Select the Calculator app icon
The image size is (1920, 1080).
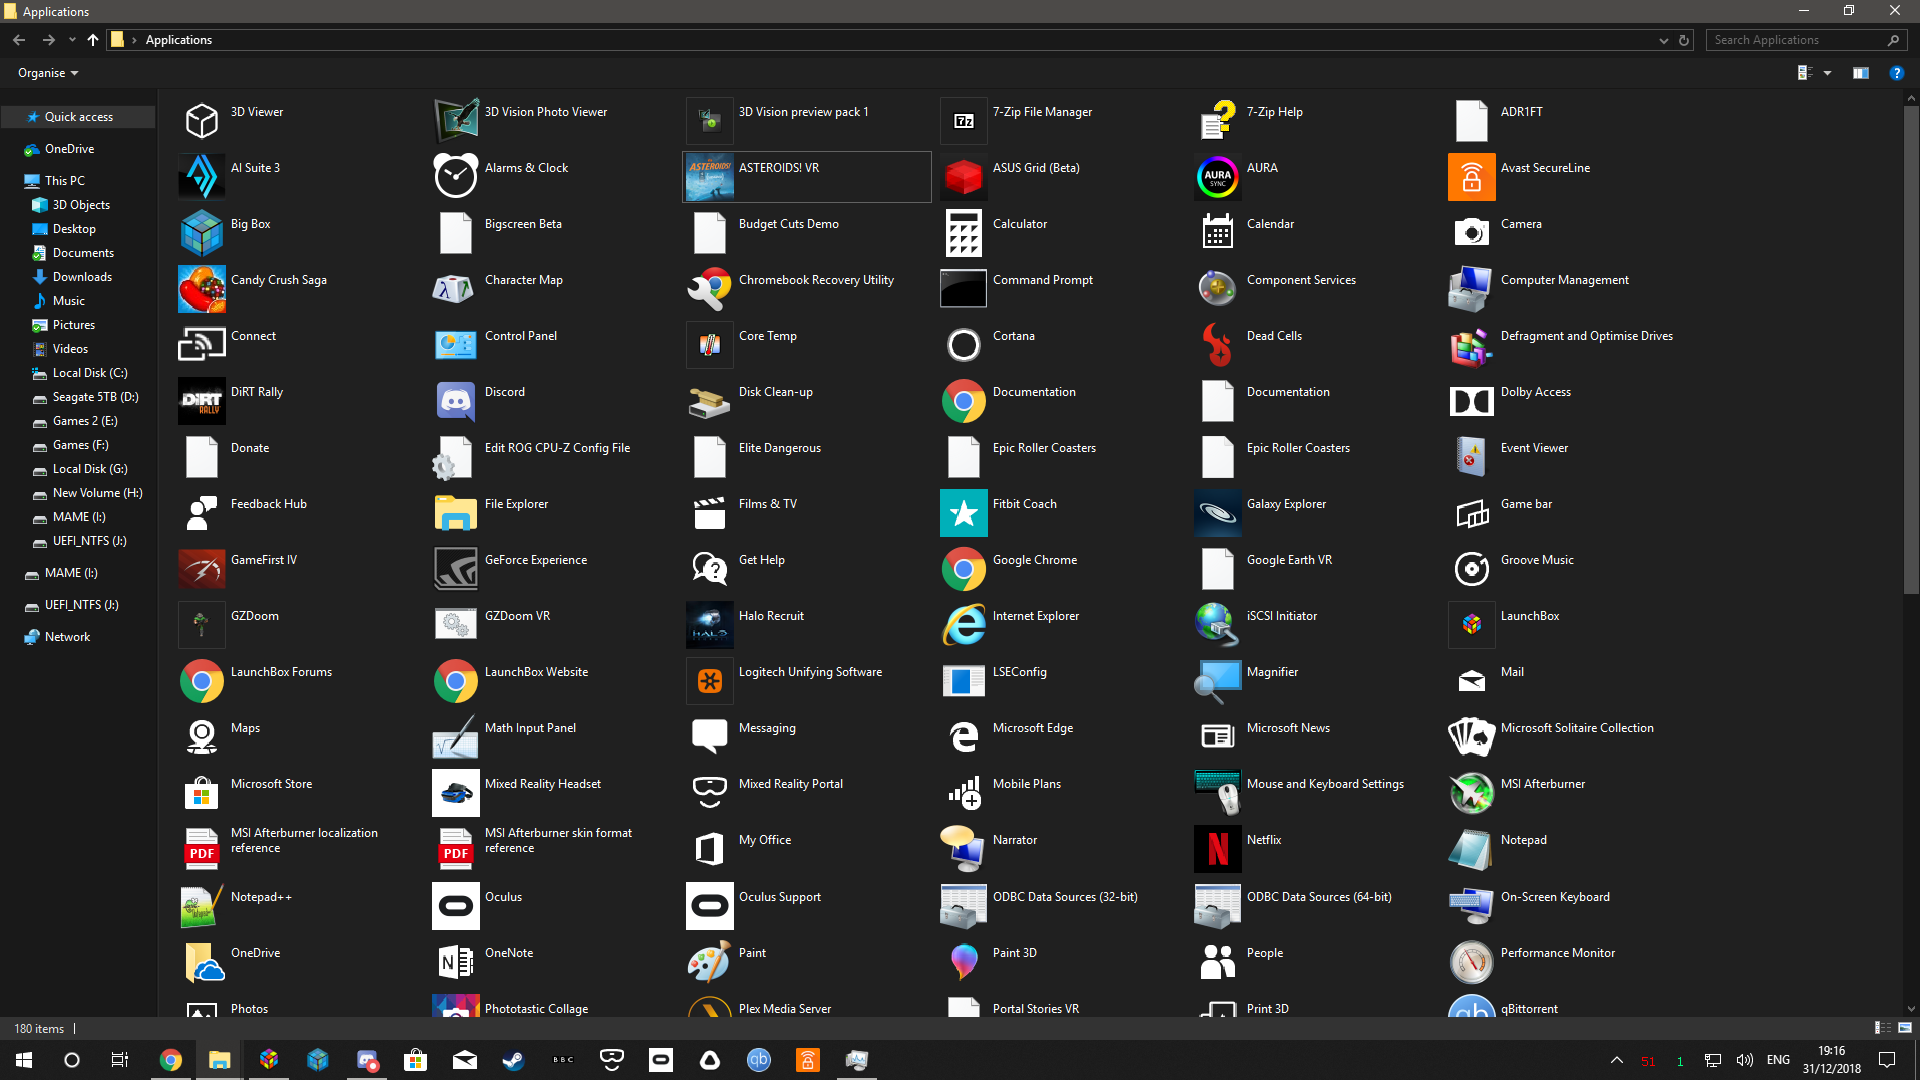(x=964, y=233)
